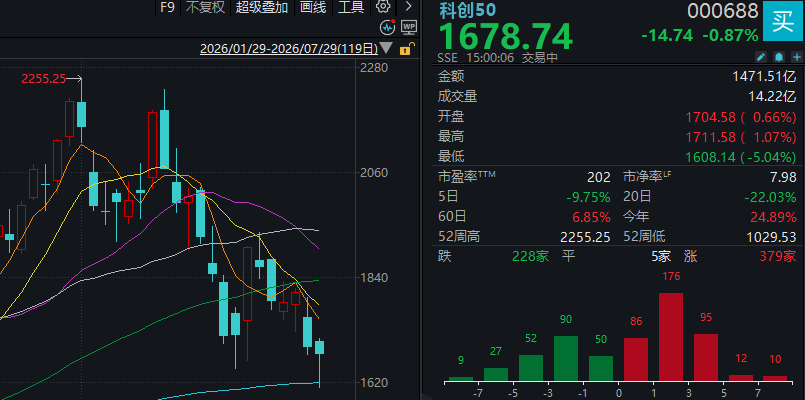Open the F9 menu item
This screenshot has width=805, height=400.
[x=167, y=7]
